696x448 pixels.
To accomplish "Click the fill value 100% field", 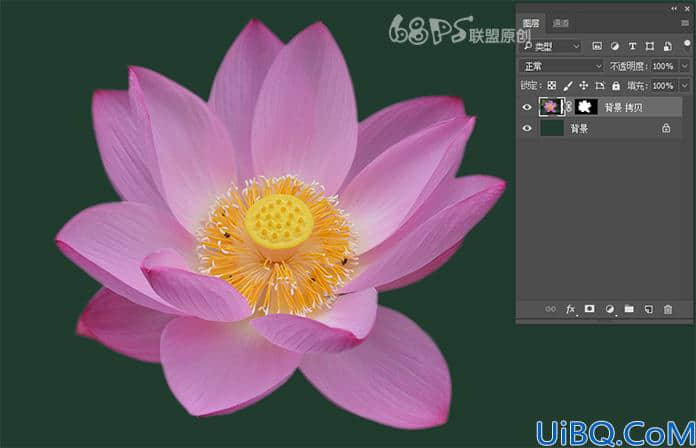I will (x=663, y=86).
